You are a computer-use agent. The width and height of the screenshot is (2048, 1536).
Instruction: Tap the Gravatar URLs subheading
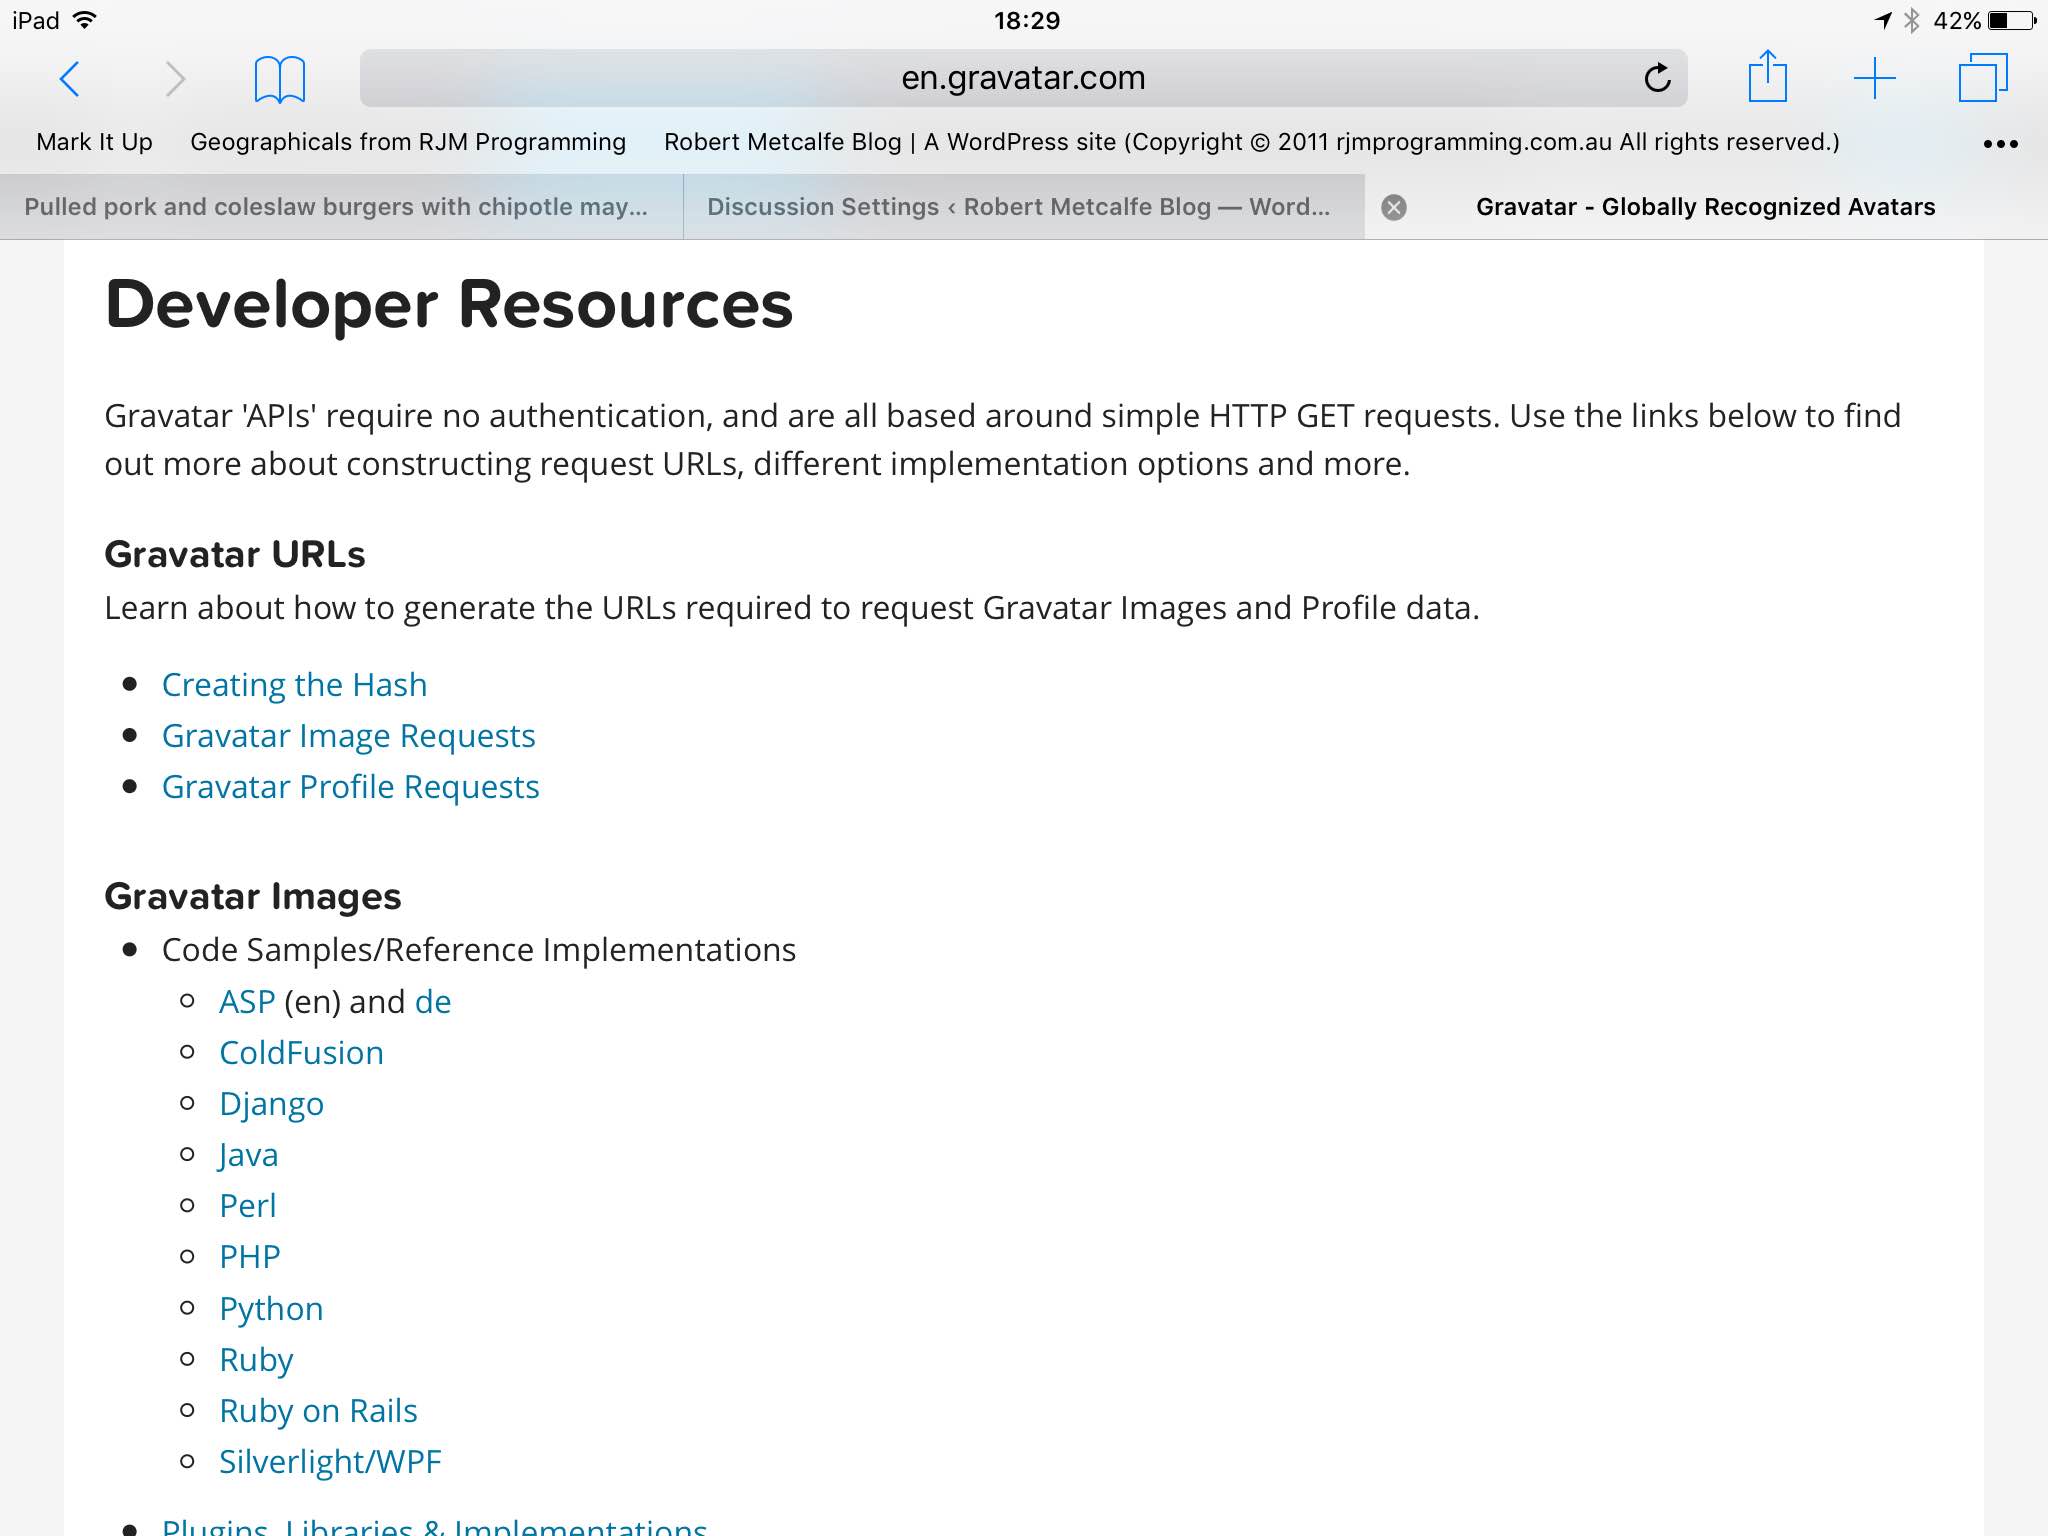click(235, 554)
